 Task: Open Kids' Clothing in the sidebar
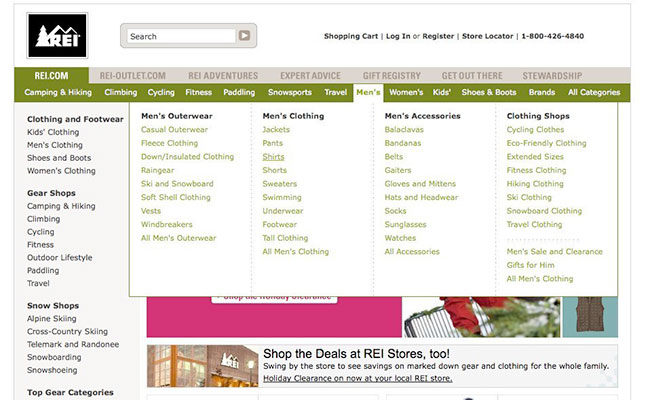(x=53, y=132)
